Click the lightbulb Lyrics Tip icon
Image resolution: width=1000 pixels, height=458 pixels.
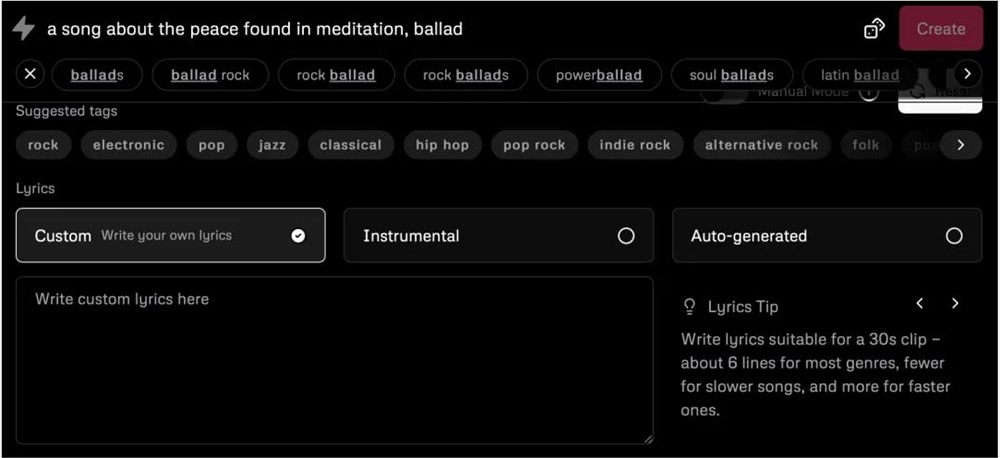tap(689, 306)
